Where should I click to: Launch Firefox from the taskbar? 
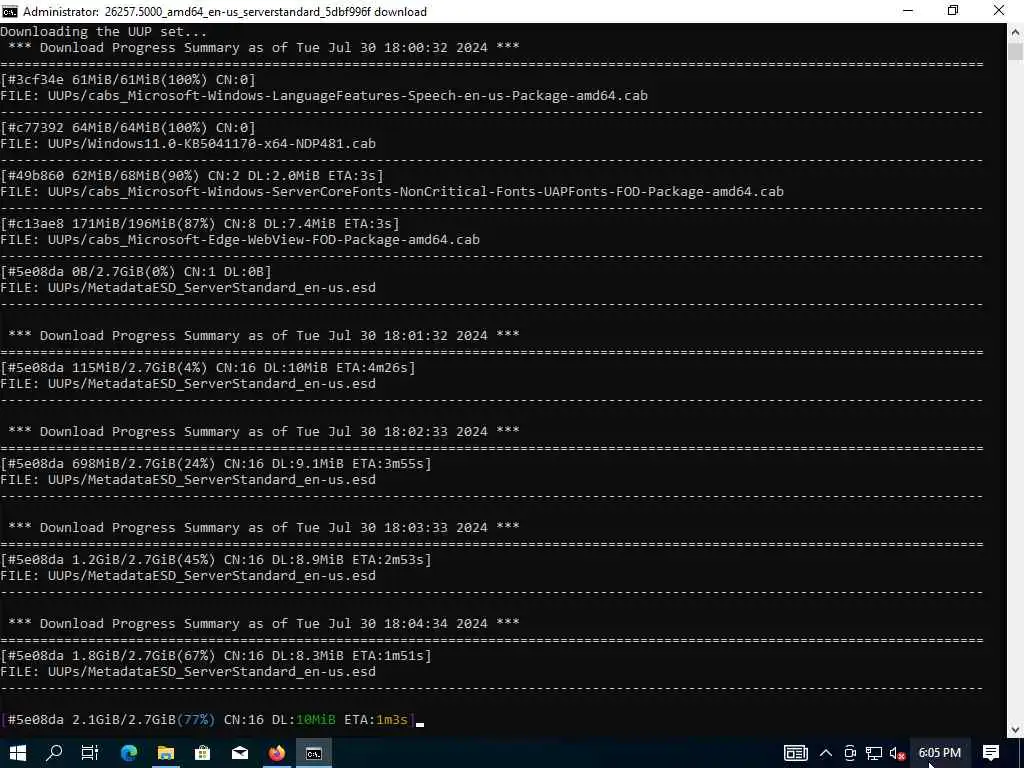276,753
